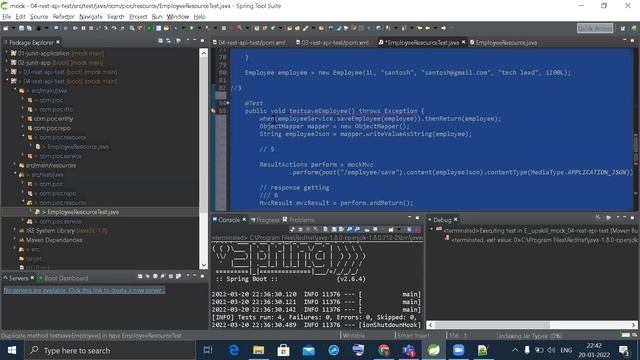The width and height of the screenshot is (640, 360).
Task: Collapse all in Package Explorer toolbar
Action: tap(160, 41)
